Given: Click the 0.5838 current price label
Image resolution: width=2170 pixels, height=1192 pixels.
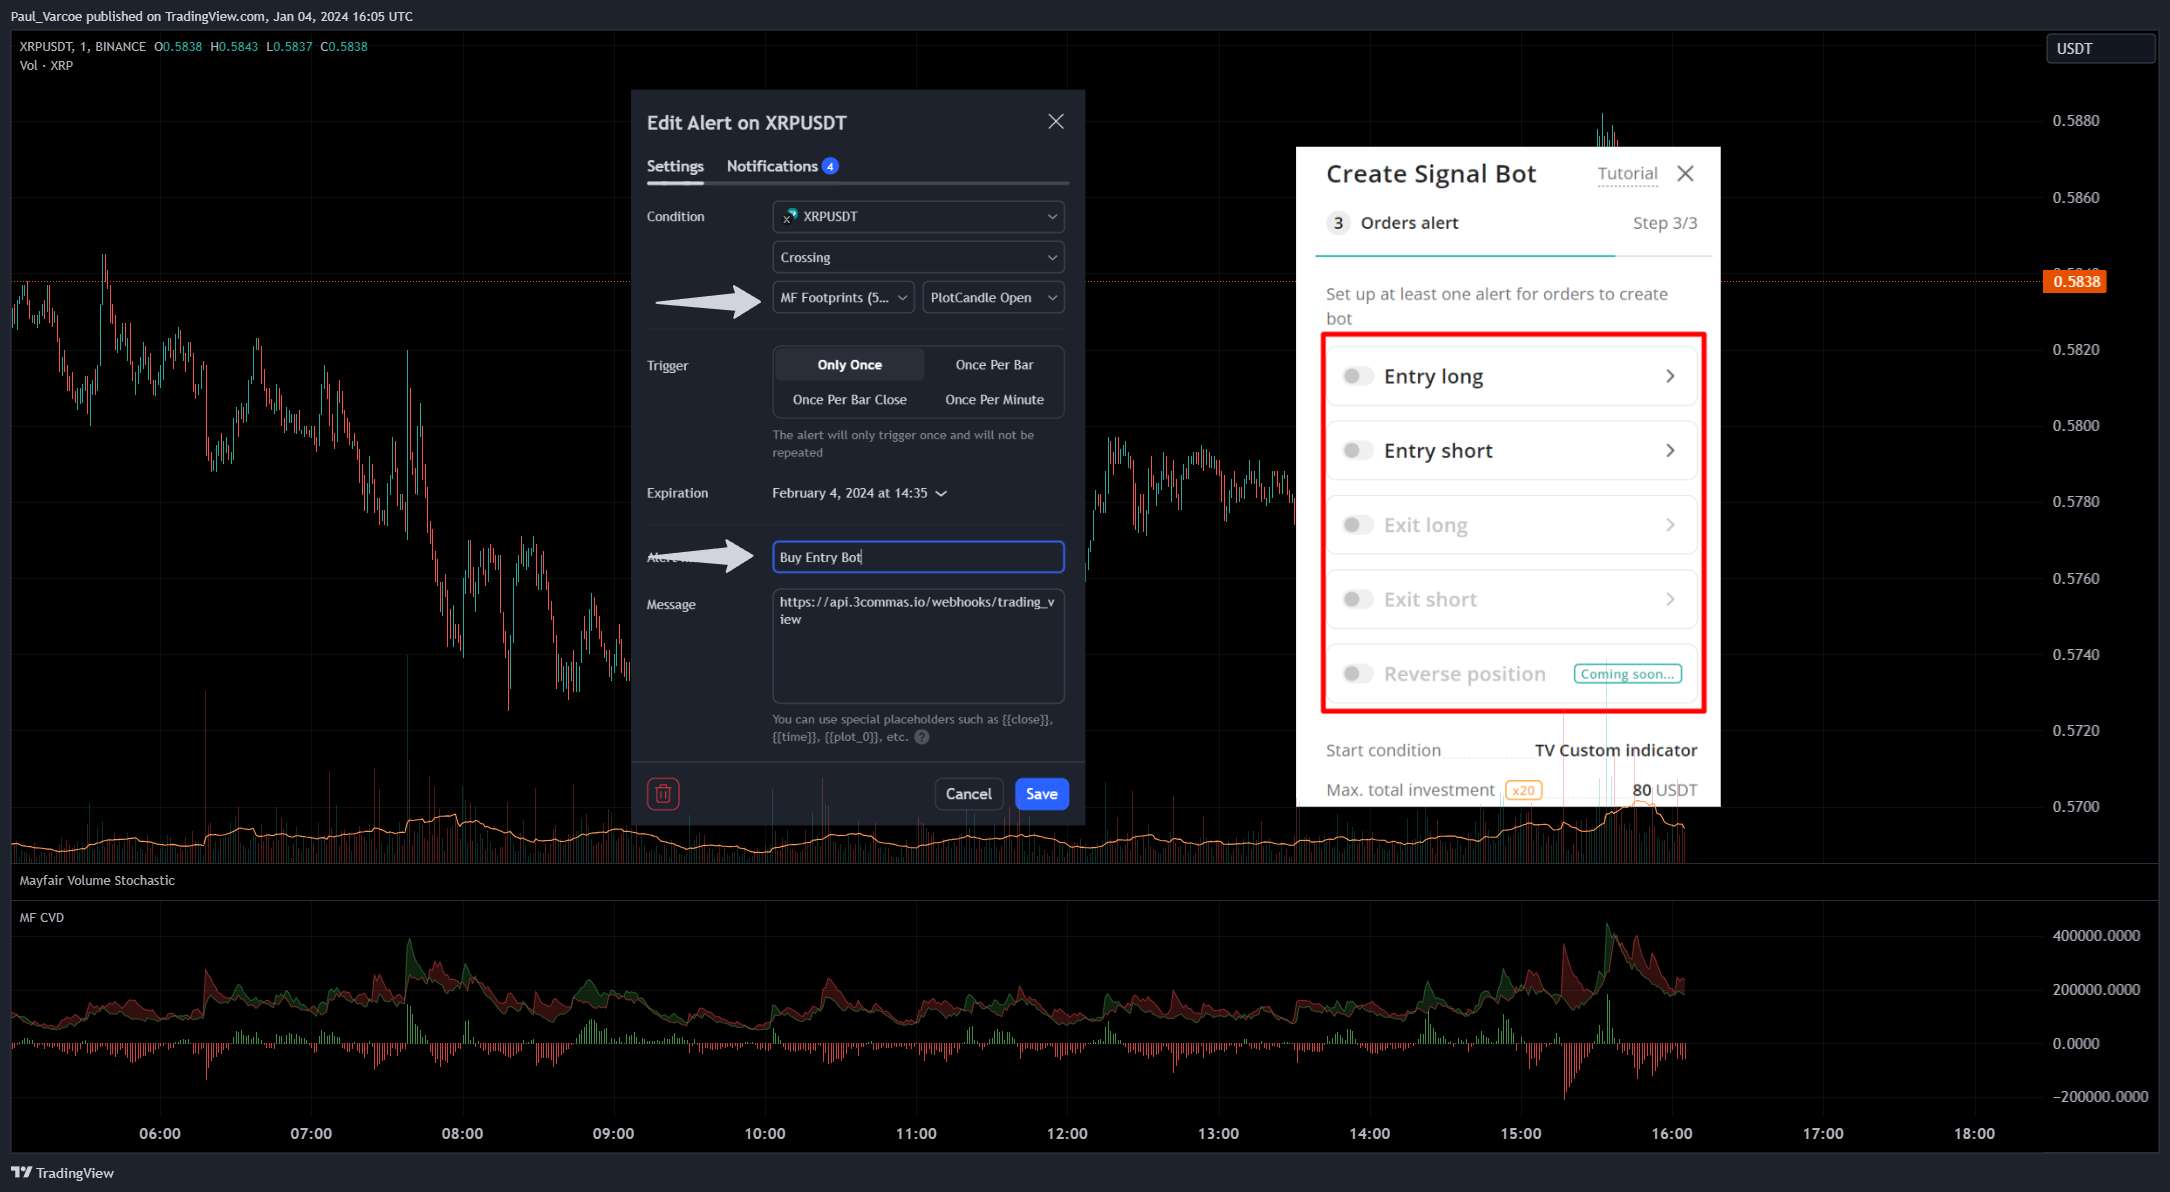Looking at the screenshot, I should point(2076,282).
